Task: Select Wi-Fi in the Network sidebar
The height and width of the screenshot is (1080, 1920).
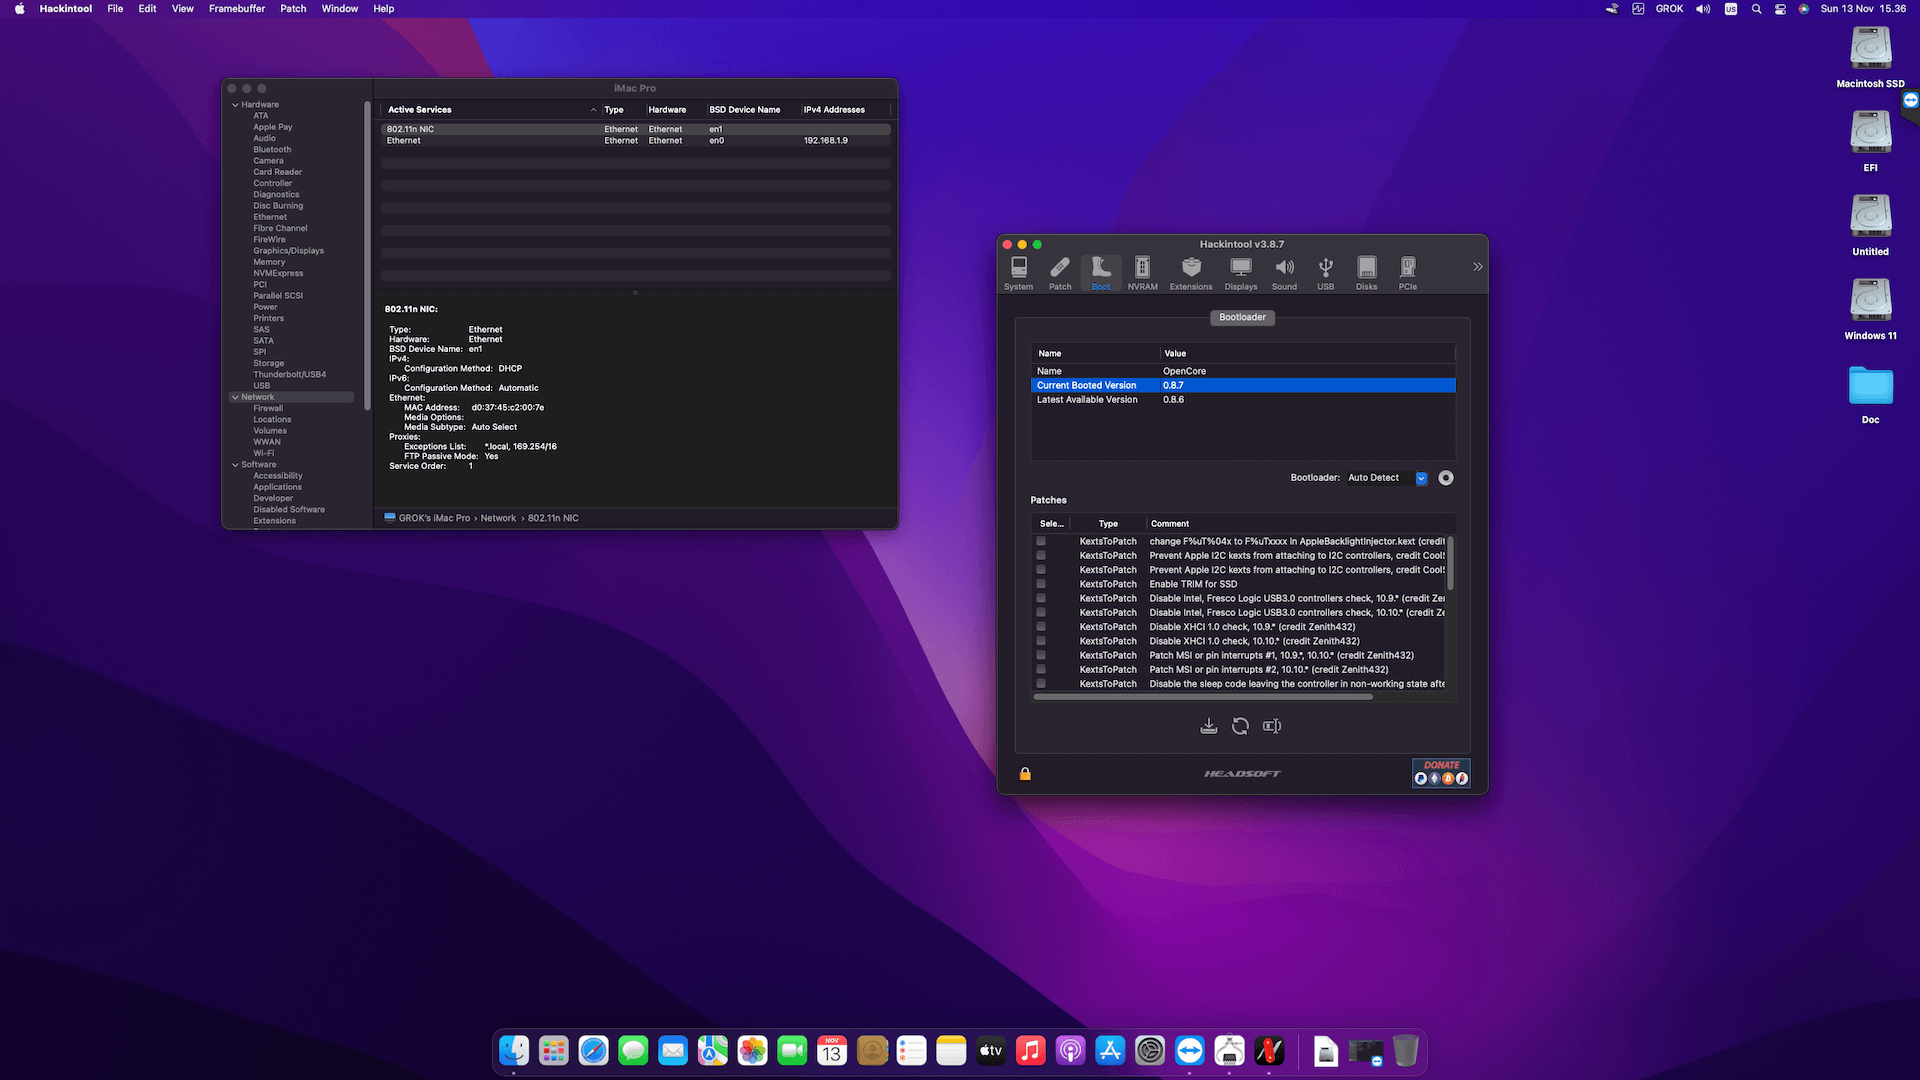Action: click(264, 452)
